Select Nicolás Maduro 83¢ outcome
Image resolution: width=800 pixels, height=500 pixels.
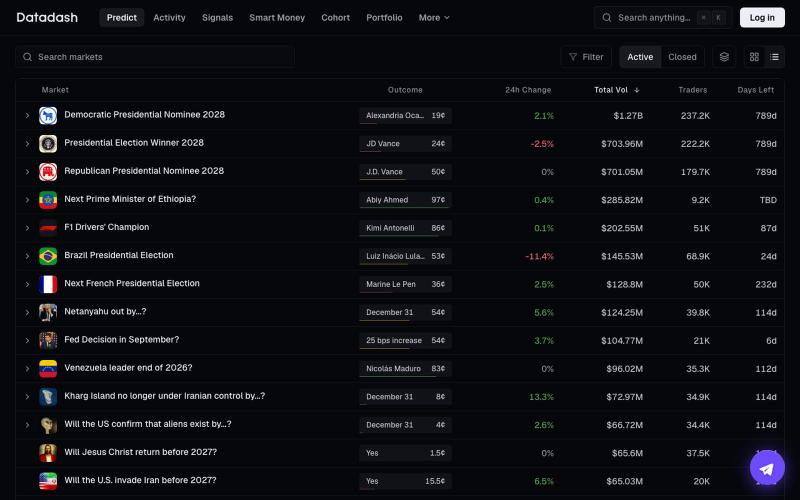405,368
